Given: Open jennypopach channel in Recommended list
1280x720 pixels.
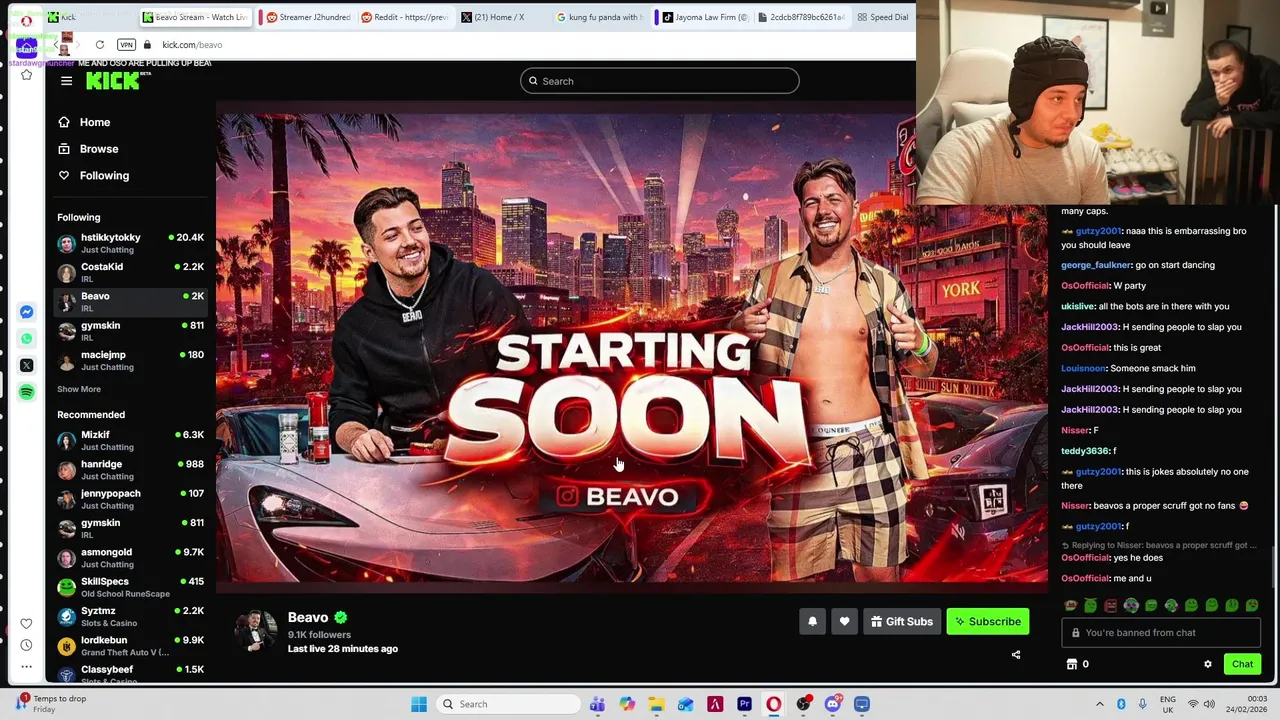Looking at the screenshot, I should [x=130, y=499].
